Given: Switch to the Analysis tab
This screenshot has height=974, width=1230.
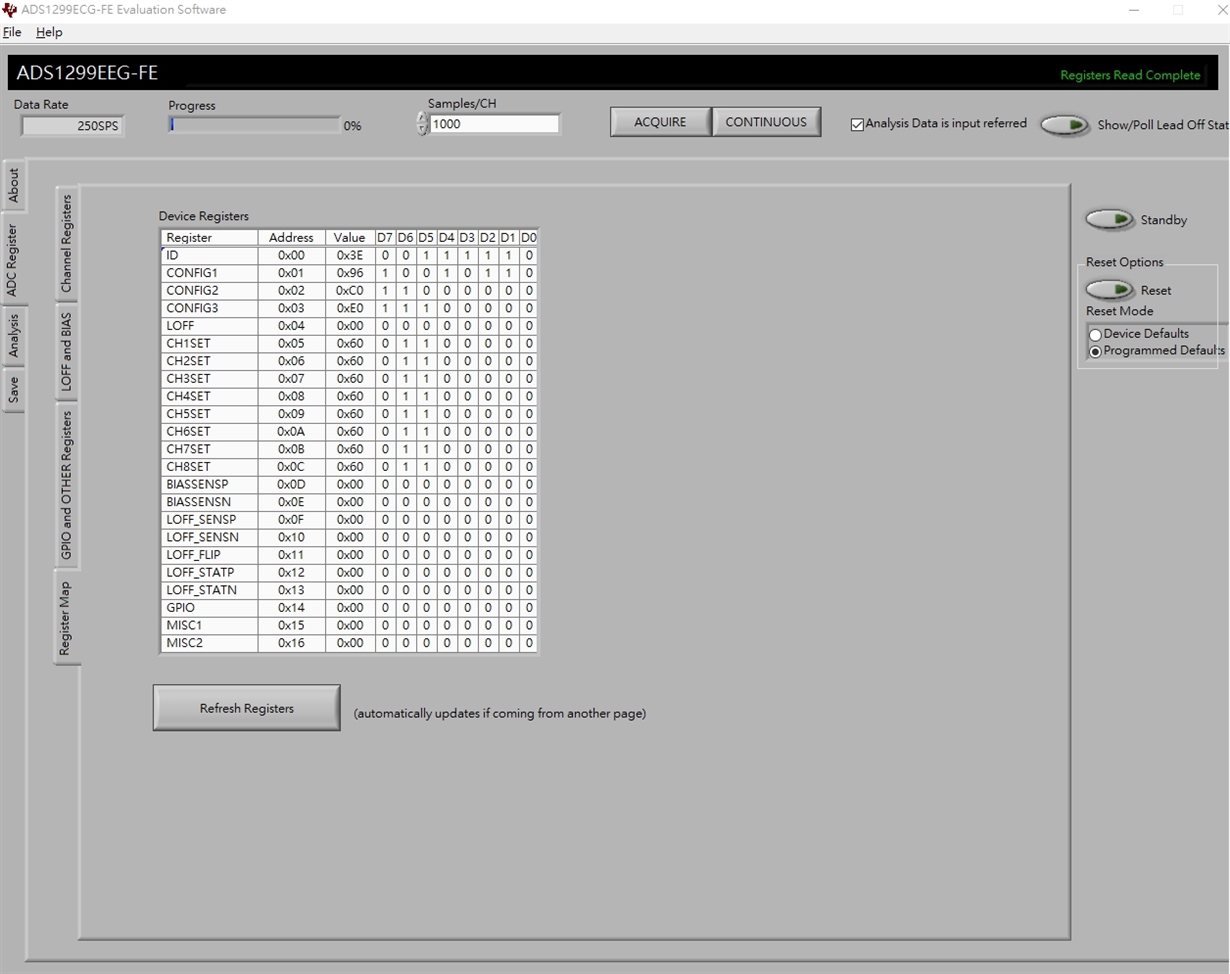Looking at the screenshot, I should point(13,336).
